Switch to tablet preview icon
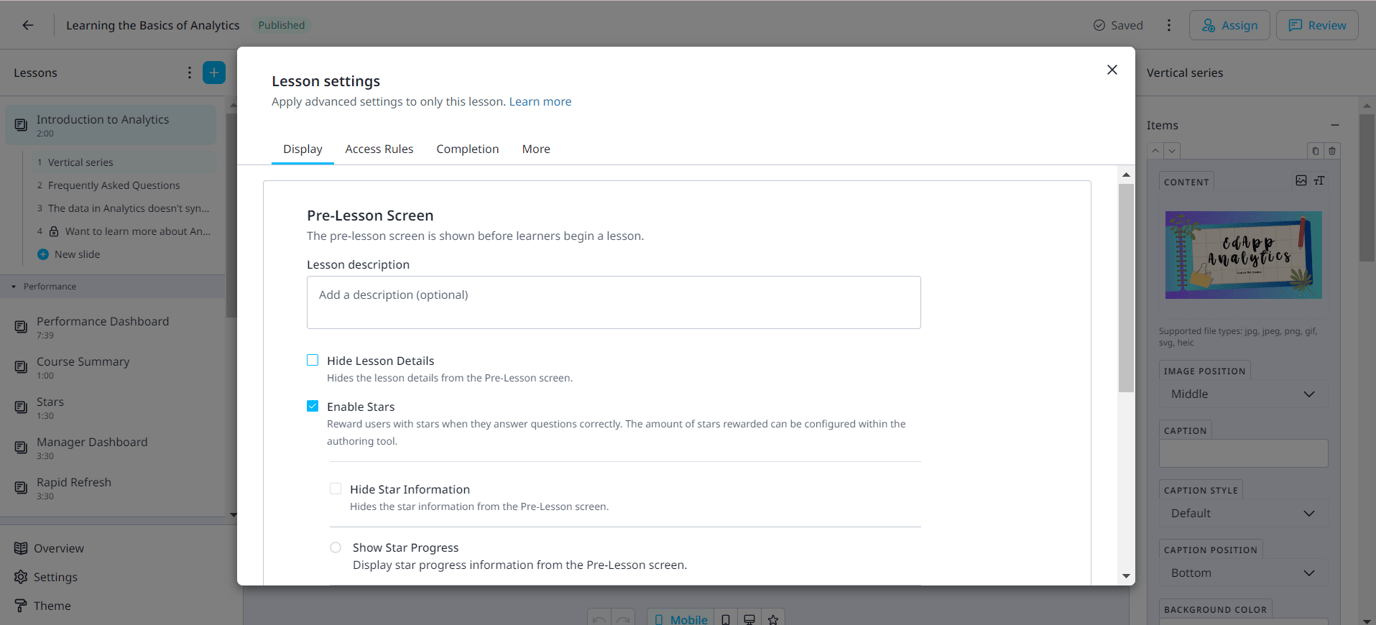Image resolution: width=1376 pixels, height=625 pixels. point(726,619)
